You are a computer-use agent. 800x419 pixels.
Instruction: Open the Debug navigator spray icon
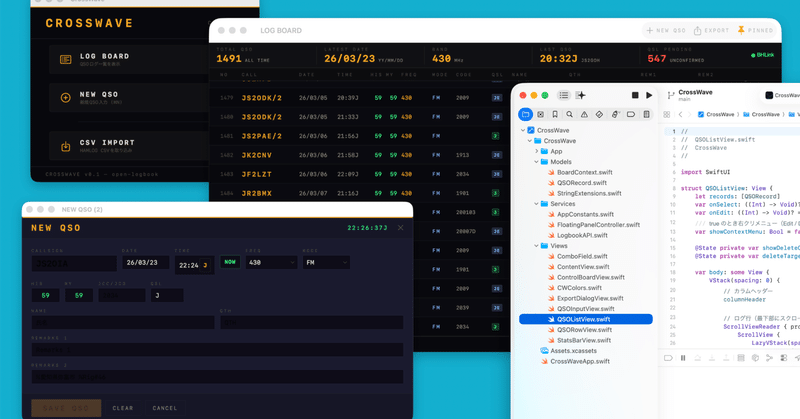(615, 114)
